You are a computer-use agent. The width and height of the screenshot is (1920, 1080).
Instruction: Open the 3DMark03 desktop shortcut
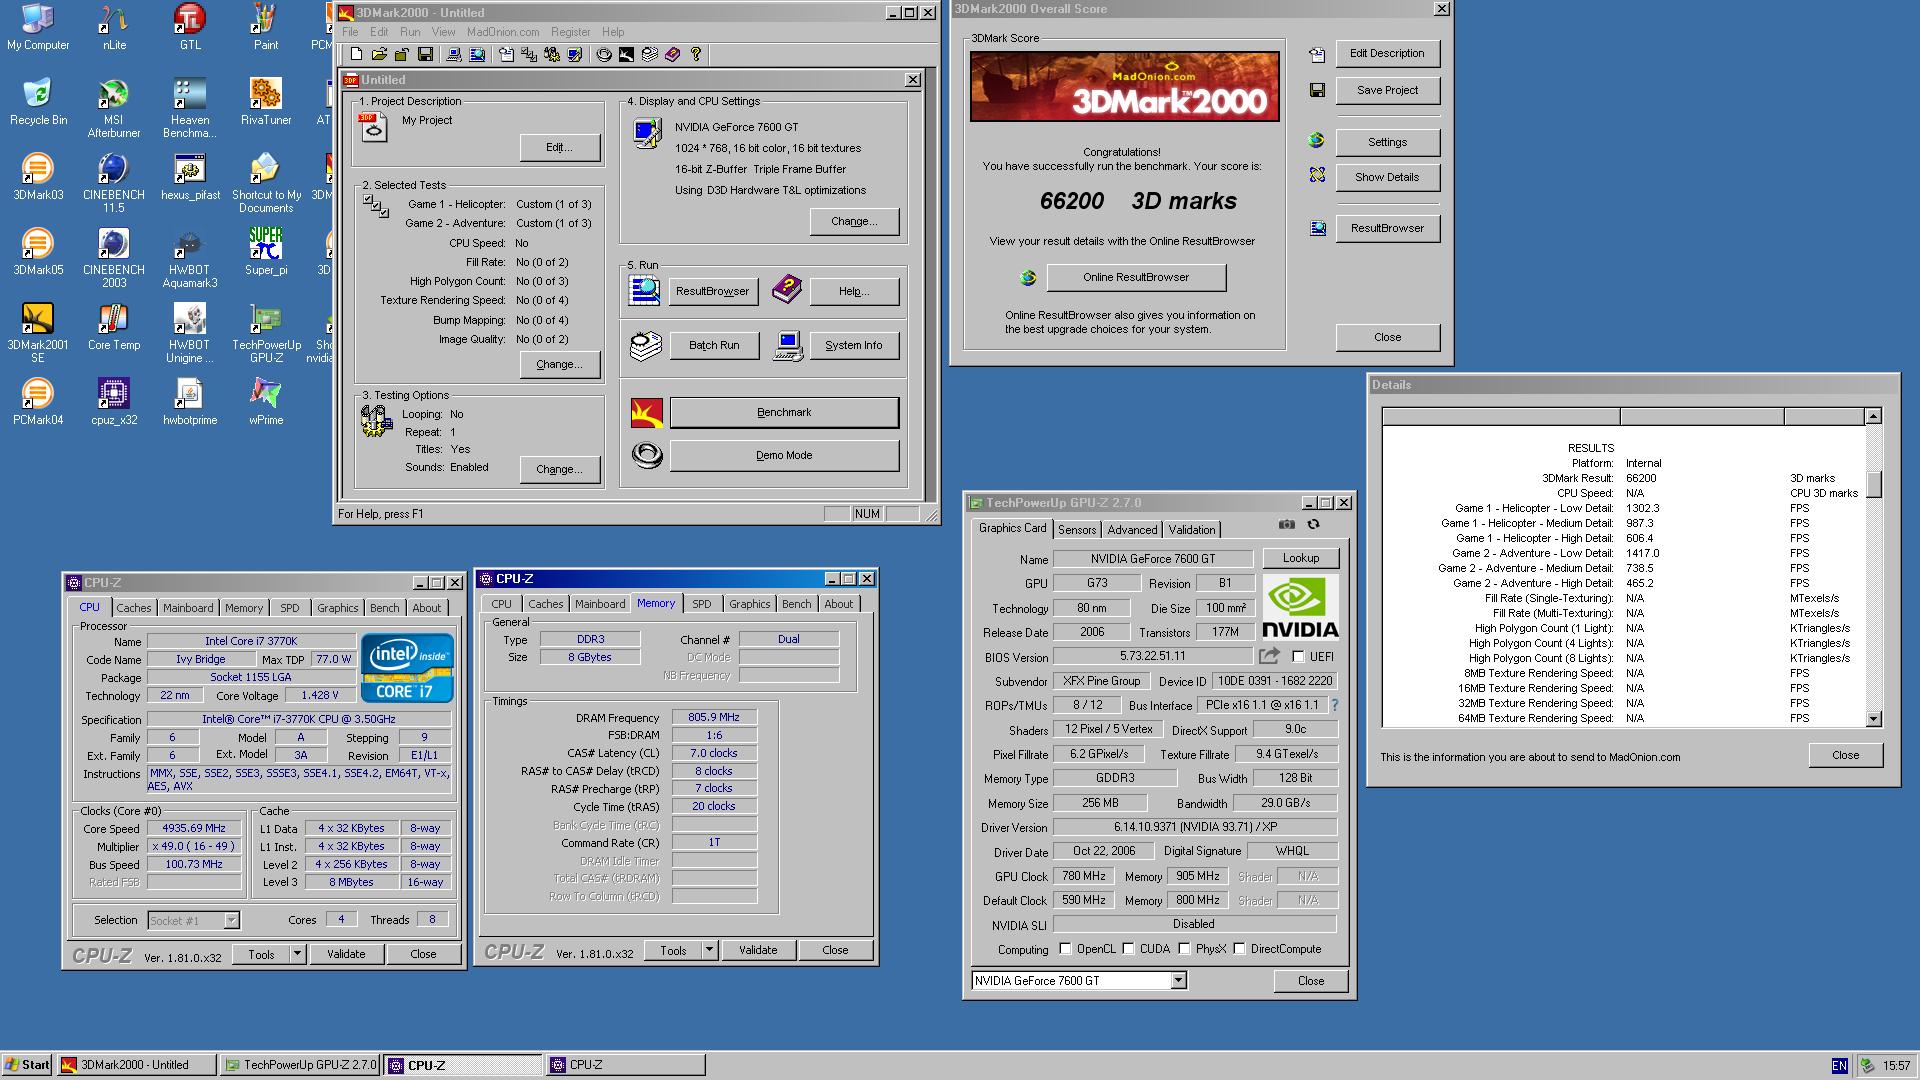38,177
